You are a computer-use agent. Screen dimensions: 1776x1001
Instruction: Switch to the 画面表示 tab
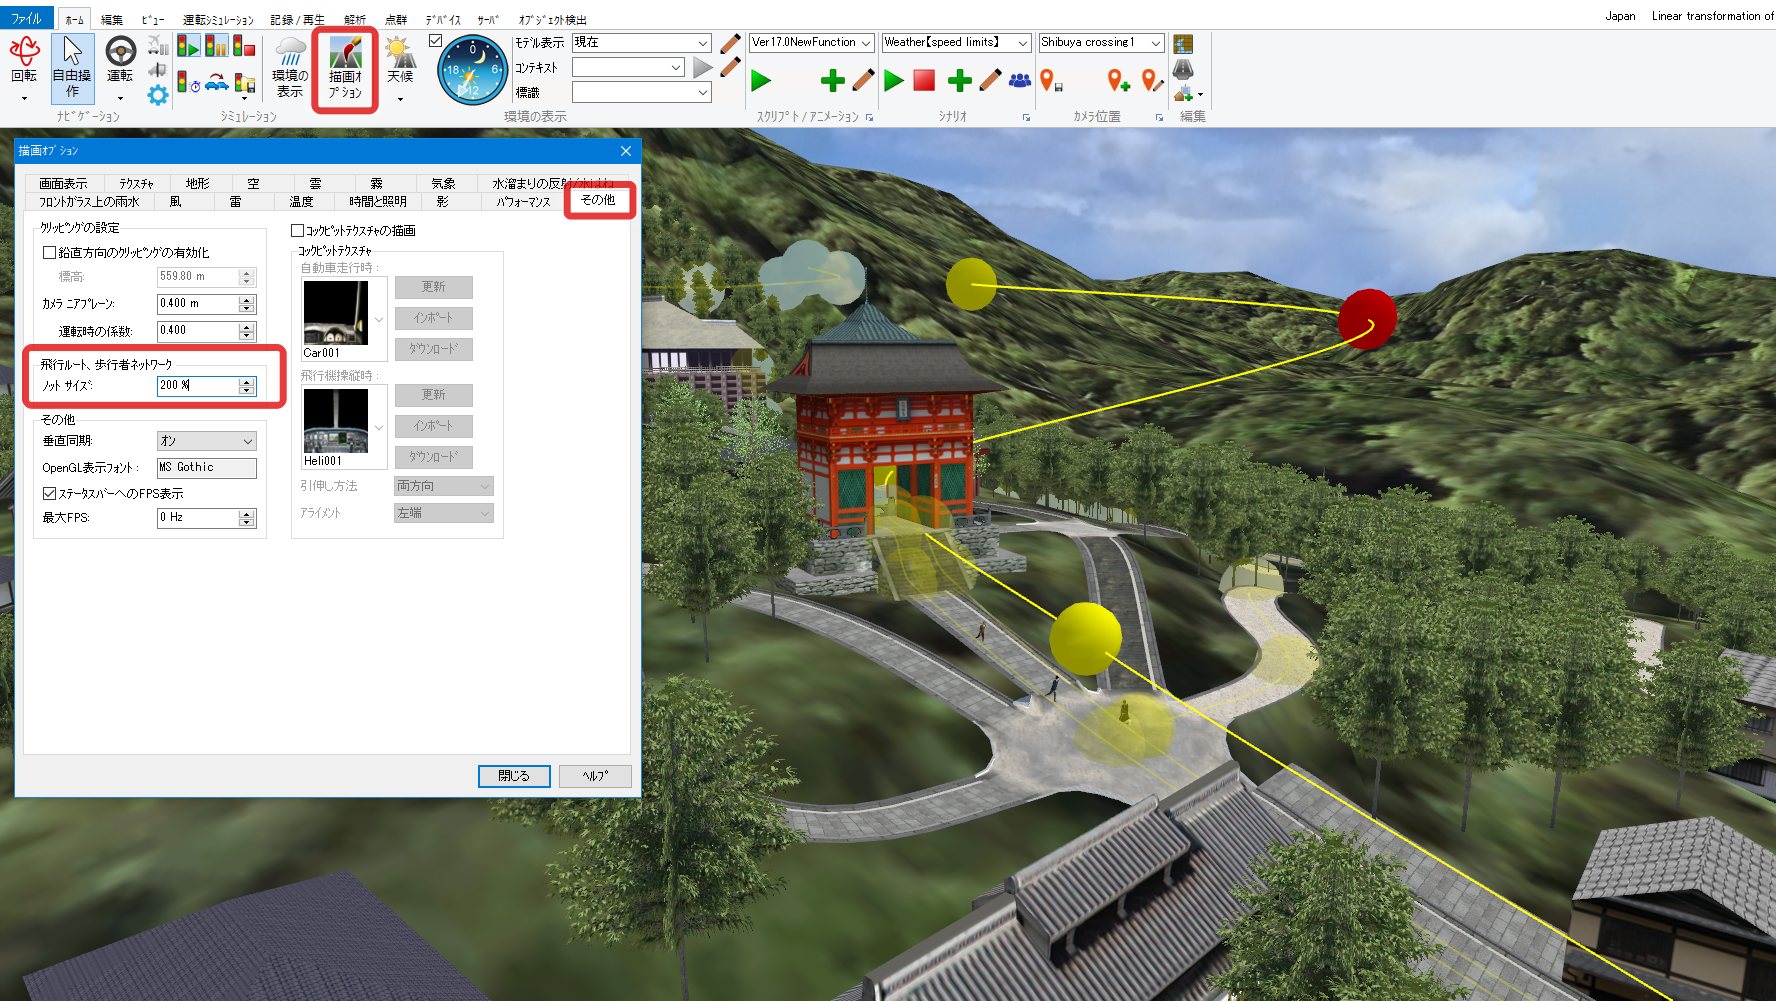pos(63,184)
